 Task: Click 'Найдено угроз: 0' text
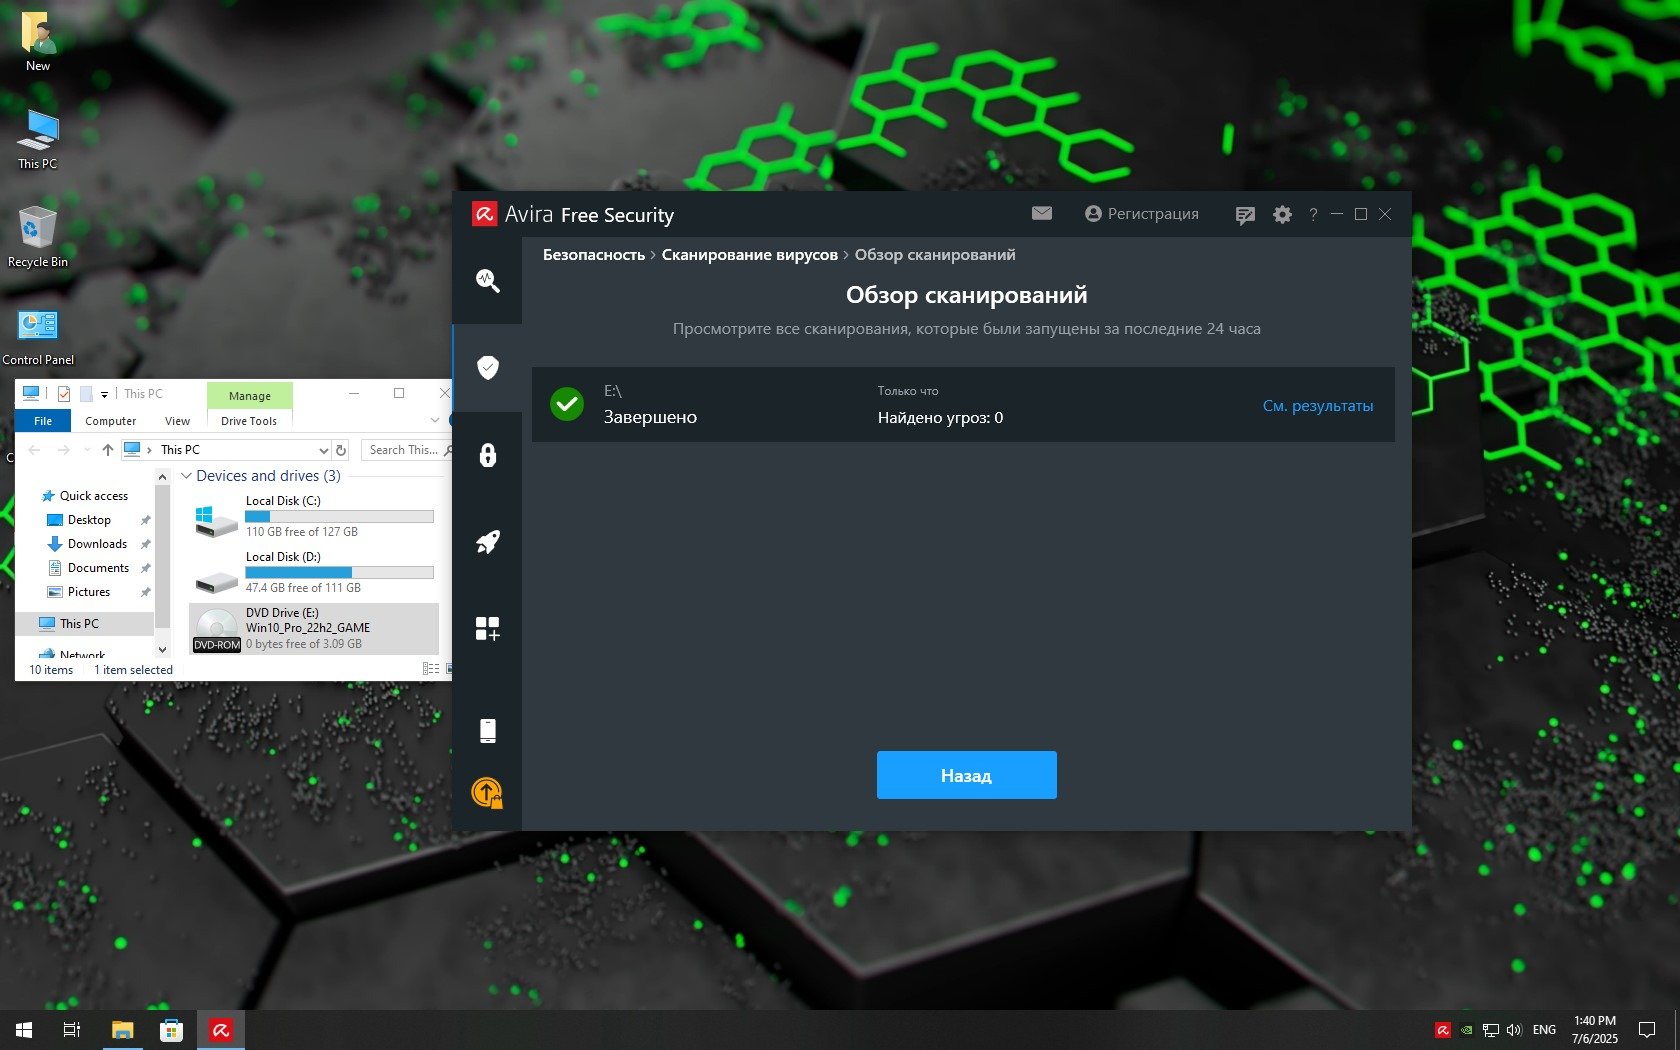point(940,418)
